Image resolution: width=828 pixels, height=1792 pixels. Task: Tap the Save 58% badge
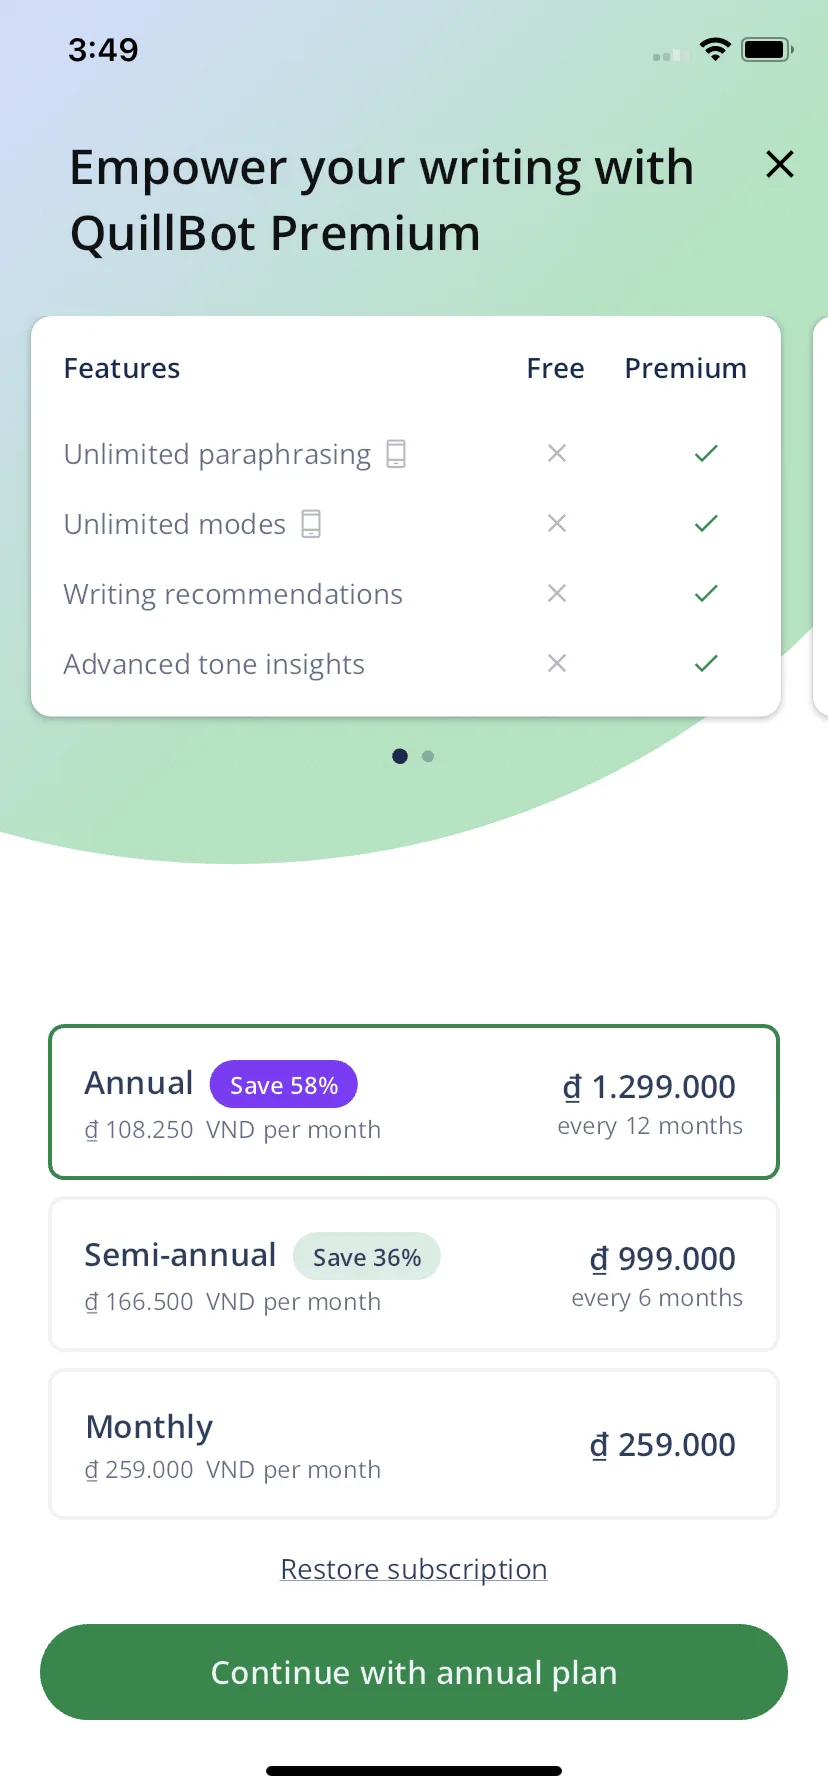click(284, 1085)
